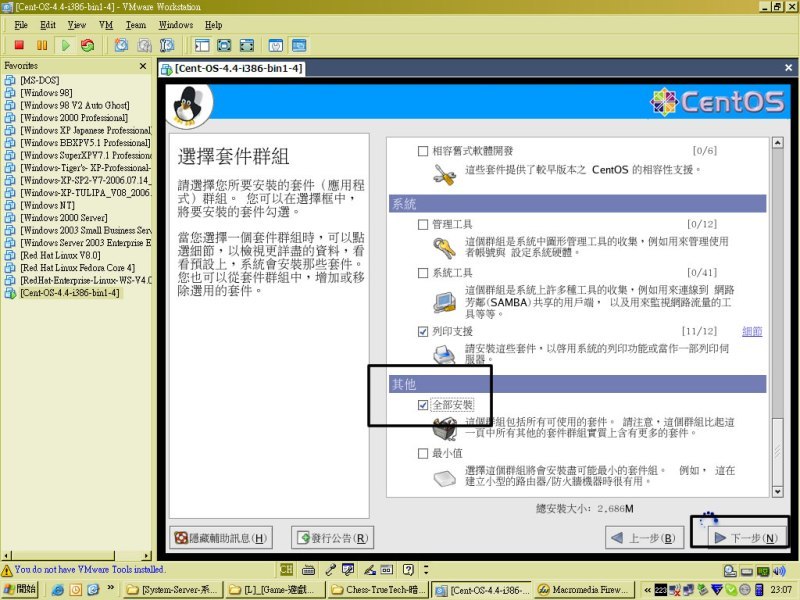Click the Console view toolbar icon
Screen dimensions: 800x600
tap(299, 45)
